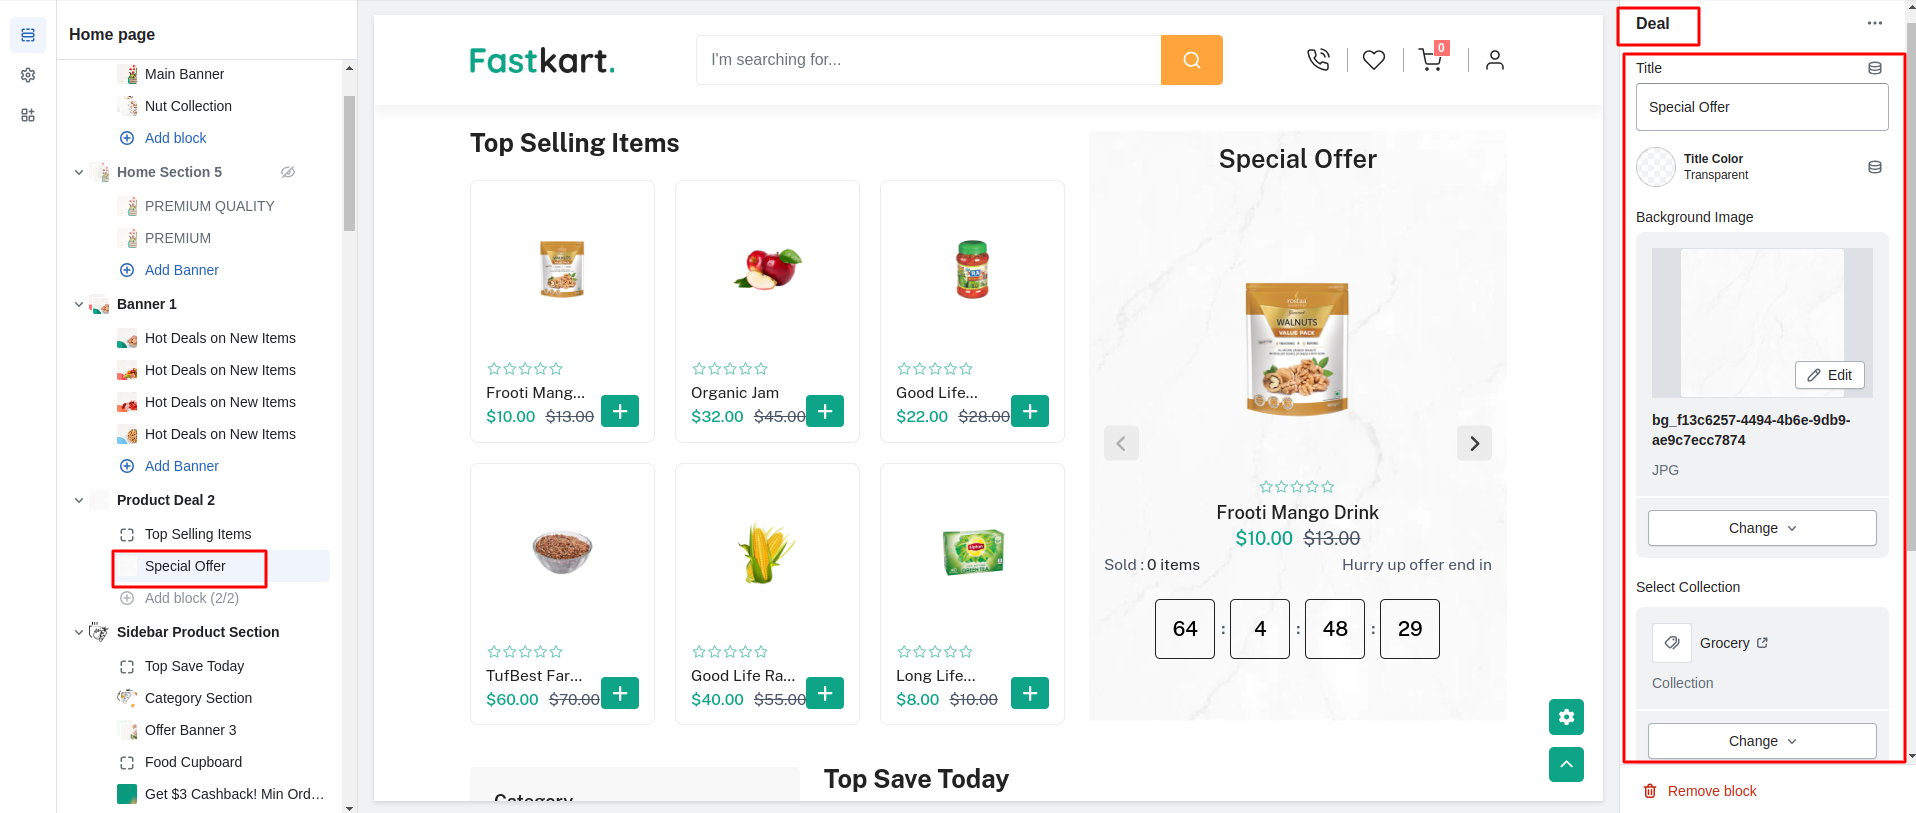Select the Top Selling Items block
The height and width of the screenshot is (813, 1916).
tap(198, 534)
